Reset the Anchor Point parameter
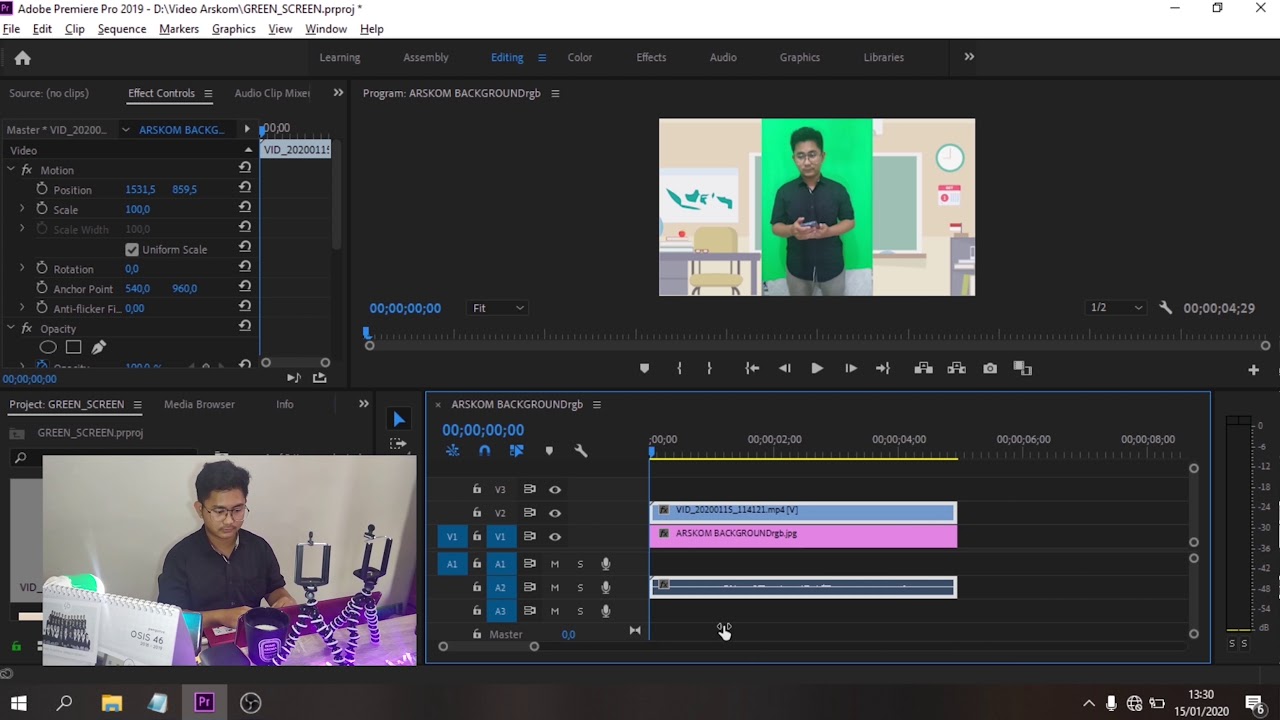The image size is (1280, 720). tap(245, 288)
